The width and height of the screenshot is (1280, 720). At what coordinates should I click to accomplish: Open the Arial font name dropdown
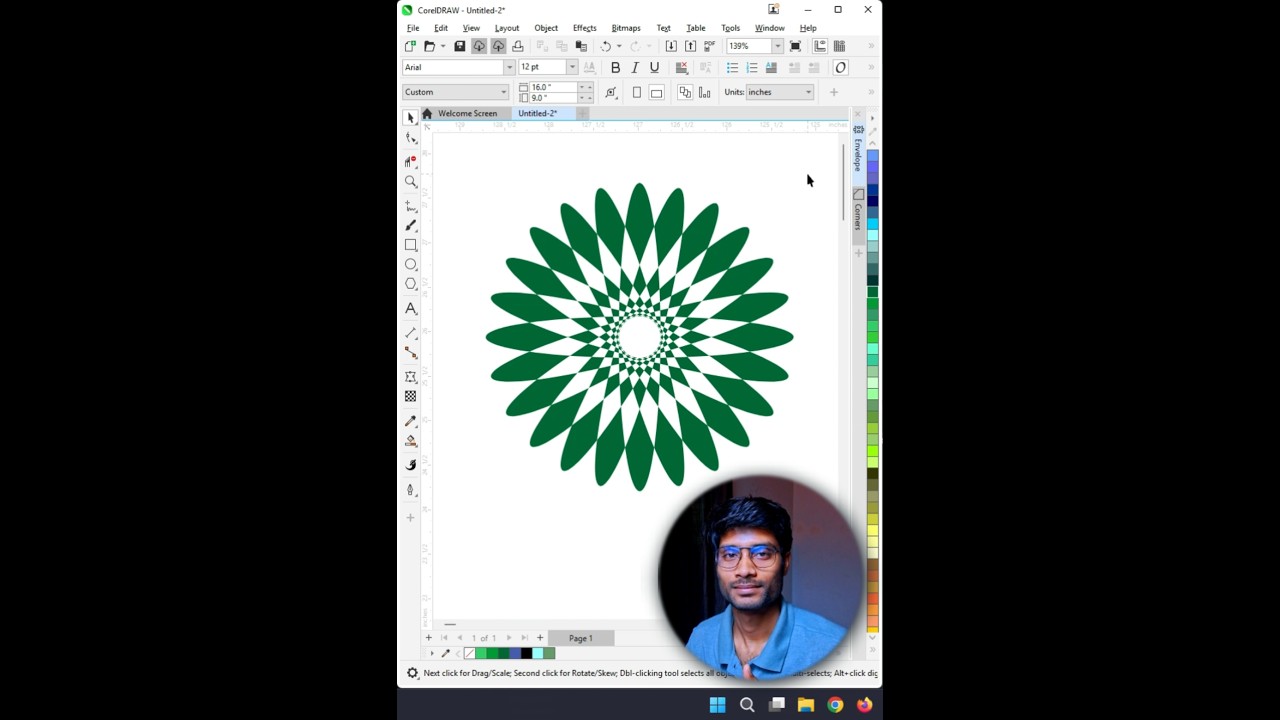point(509,68)
